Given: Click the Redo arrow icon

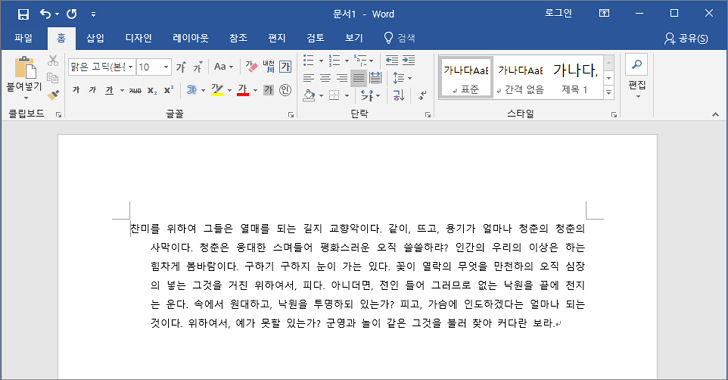Looking at the screenshot, I should click(x=72, y=14).
